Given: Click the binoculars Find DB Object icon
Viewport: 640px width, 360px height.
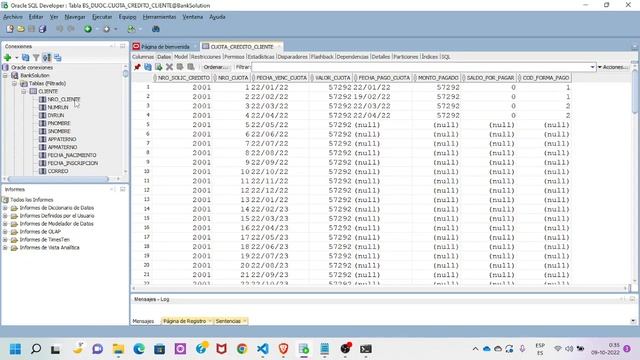Looking at the screenshot, I should click(156, 29).
